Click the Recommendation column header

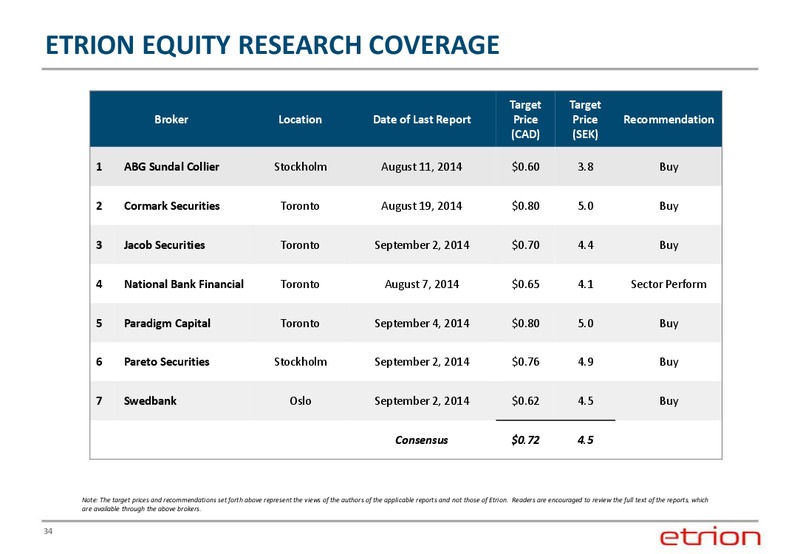tap(668, 119)
